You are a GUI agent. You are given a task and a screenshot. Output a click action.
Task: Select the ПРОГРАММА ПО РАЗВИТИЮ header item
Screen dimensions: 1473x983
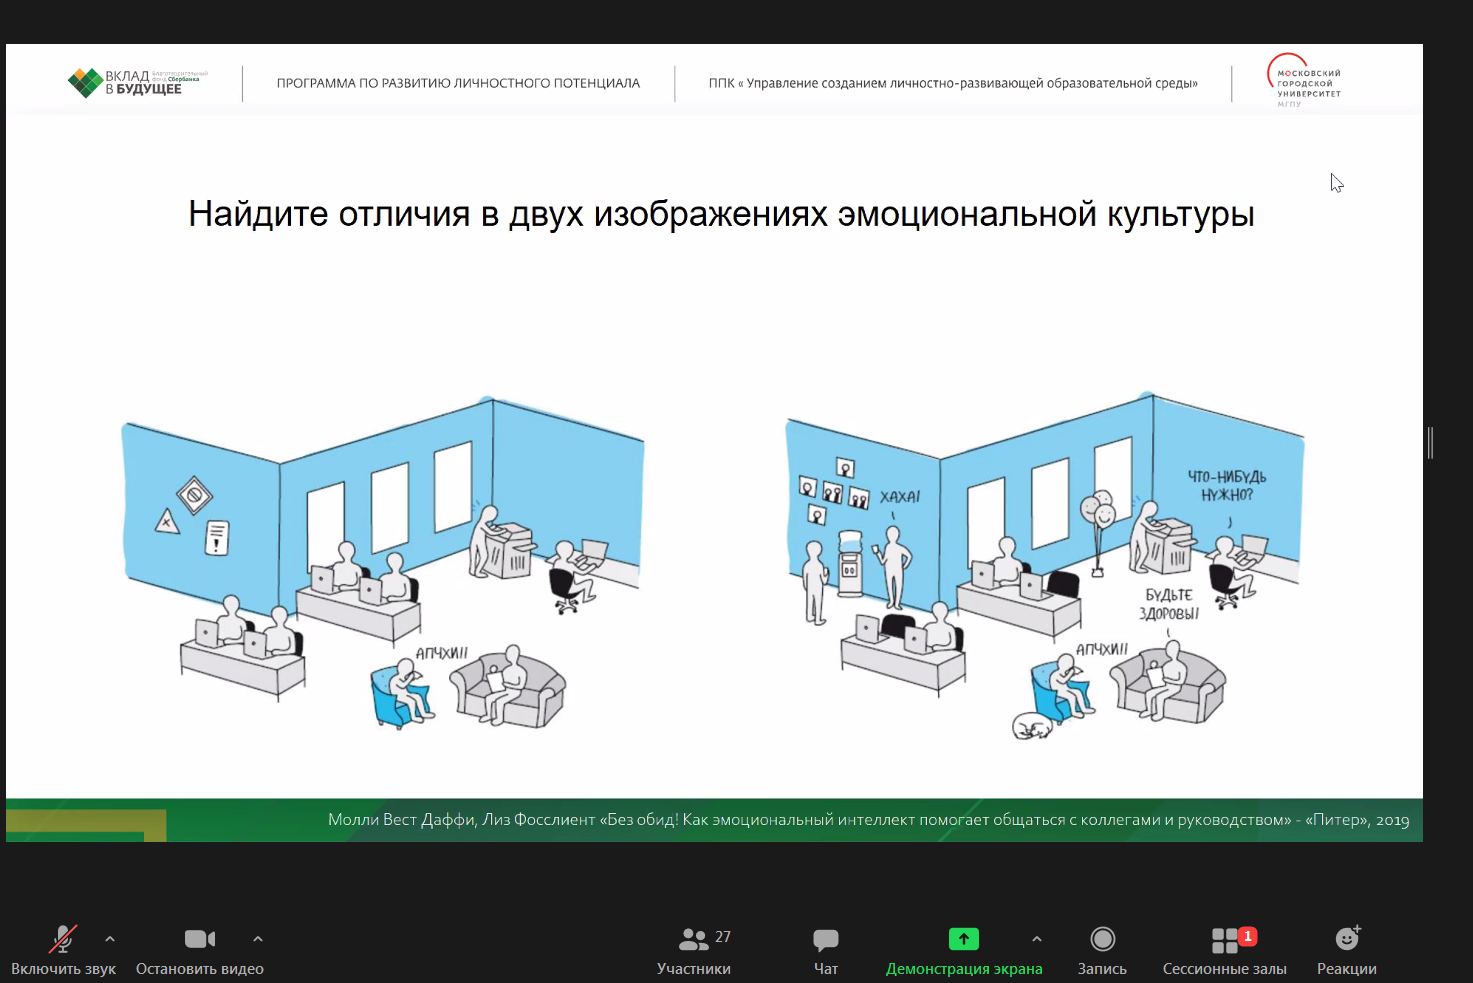458,83
